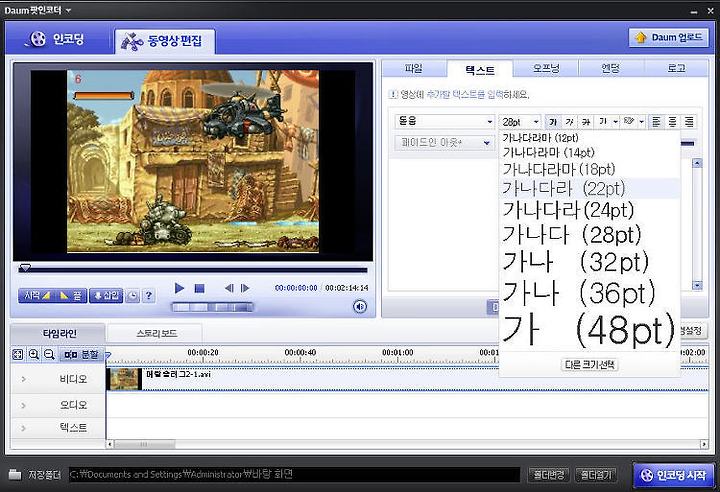
Task: Click the 폴더변경 button
Action: tap(548, 475)
